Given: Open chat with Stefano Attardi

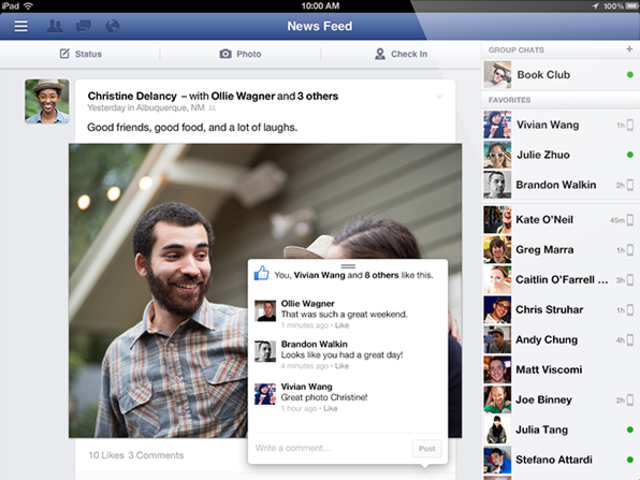Looking at the screenshot, I should coord(560,460).
